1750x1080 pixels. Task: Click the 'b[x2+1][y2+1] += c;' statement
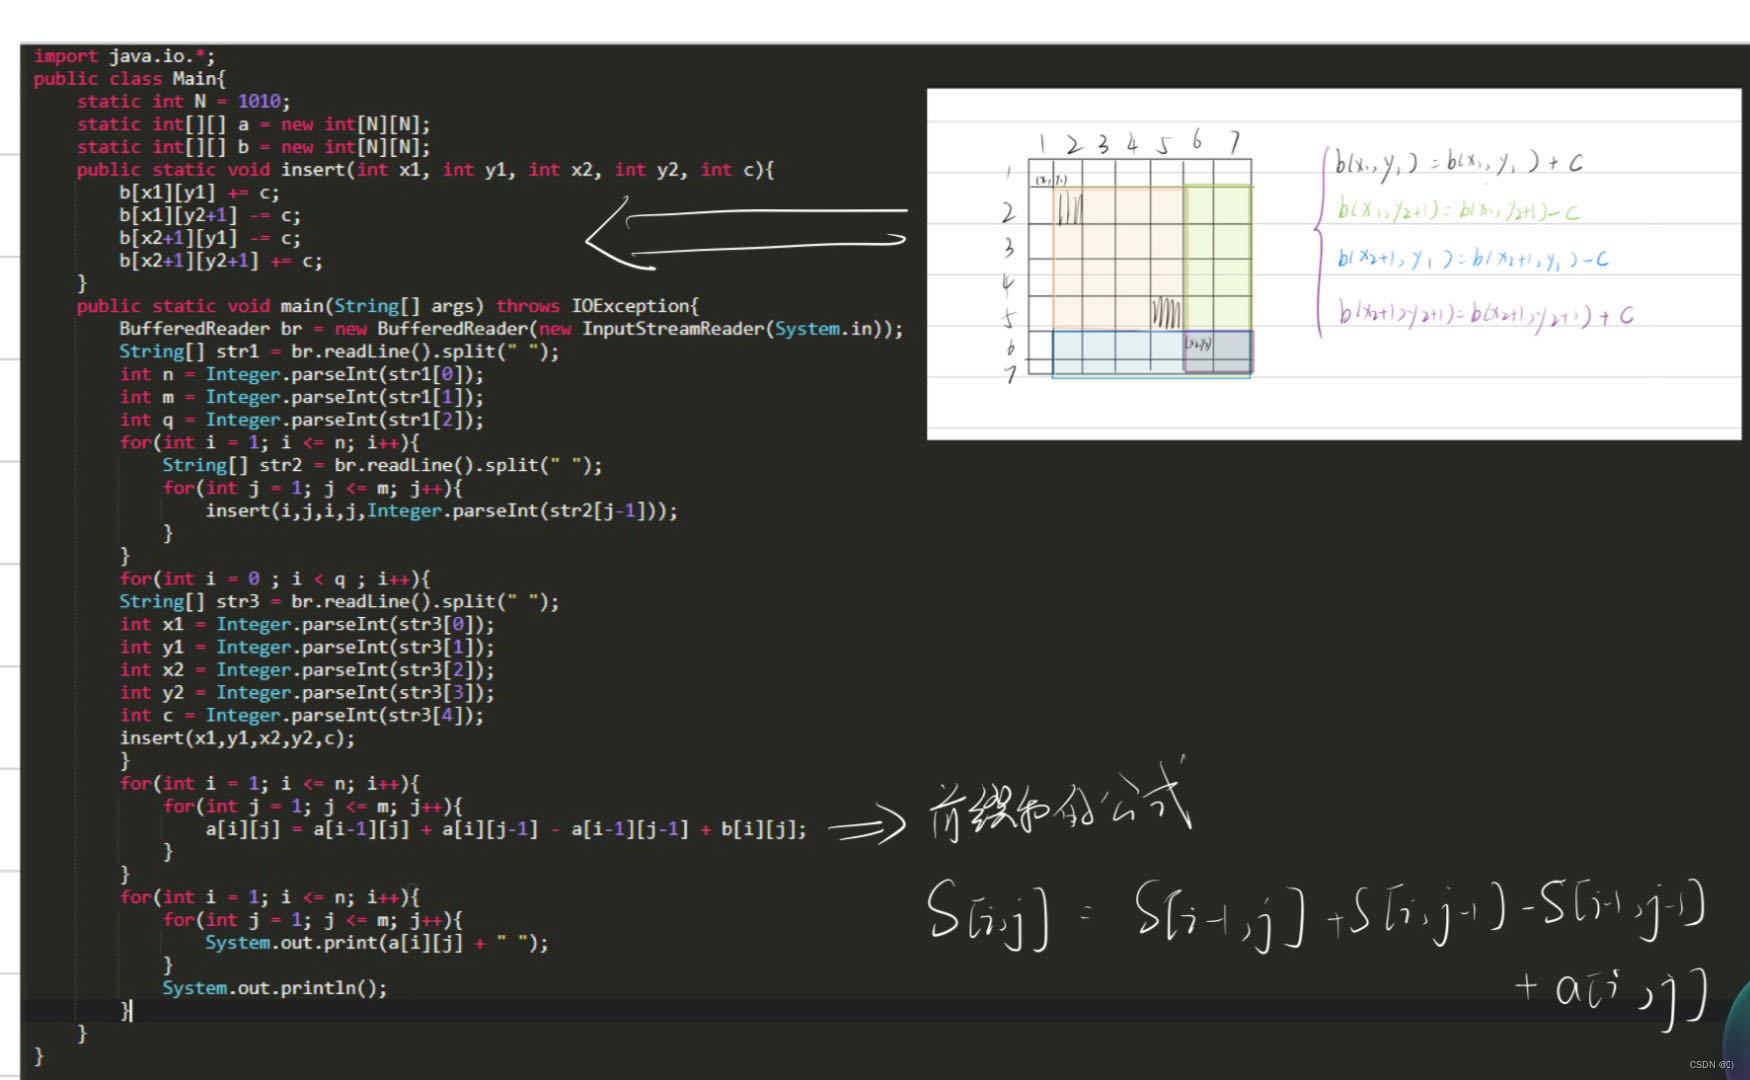click(221, 261)
